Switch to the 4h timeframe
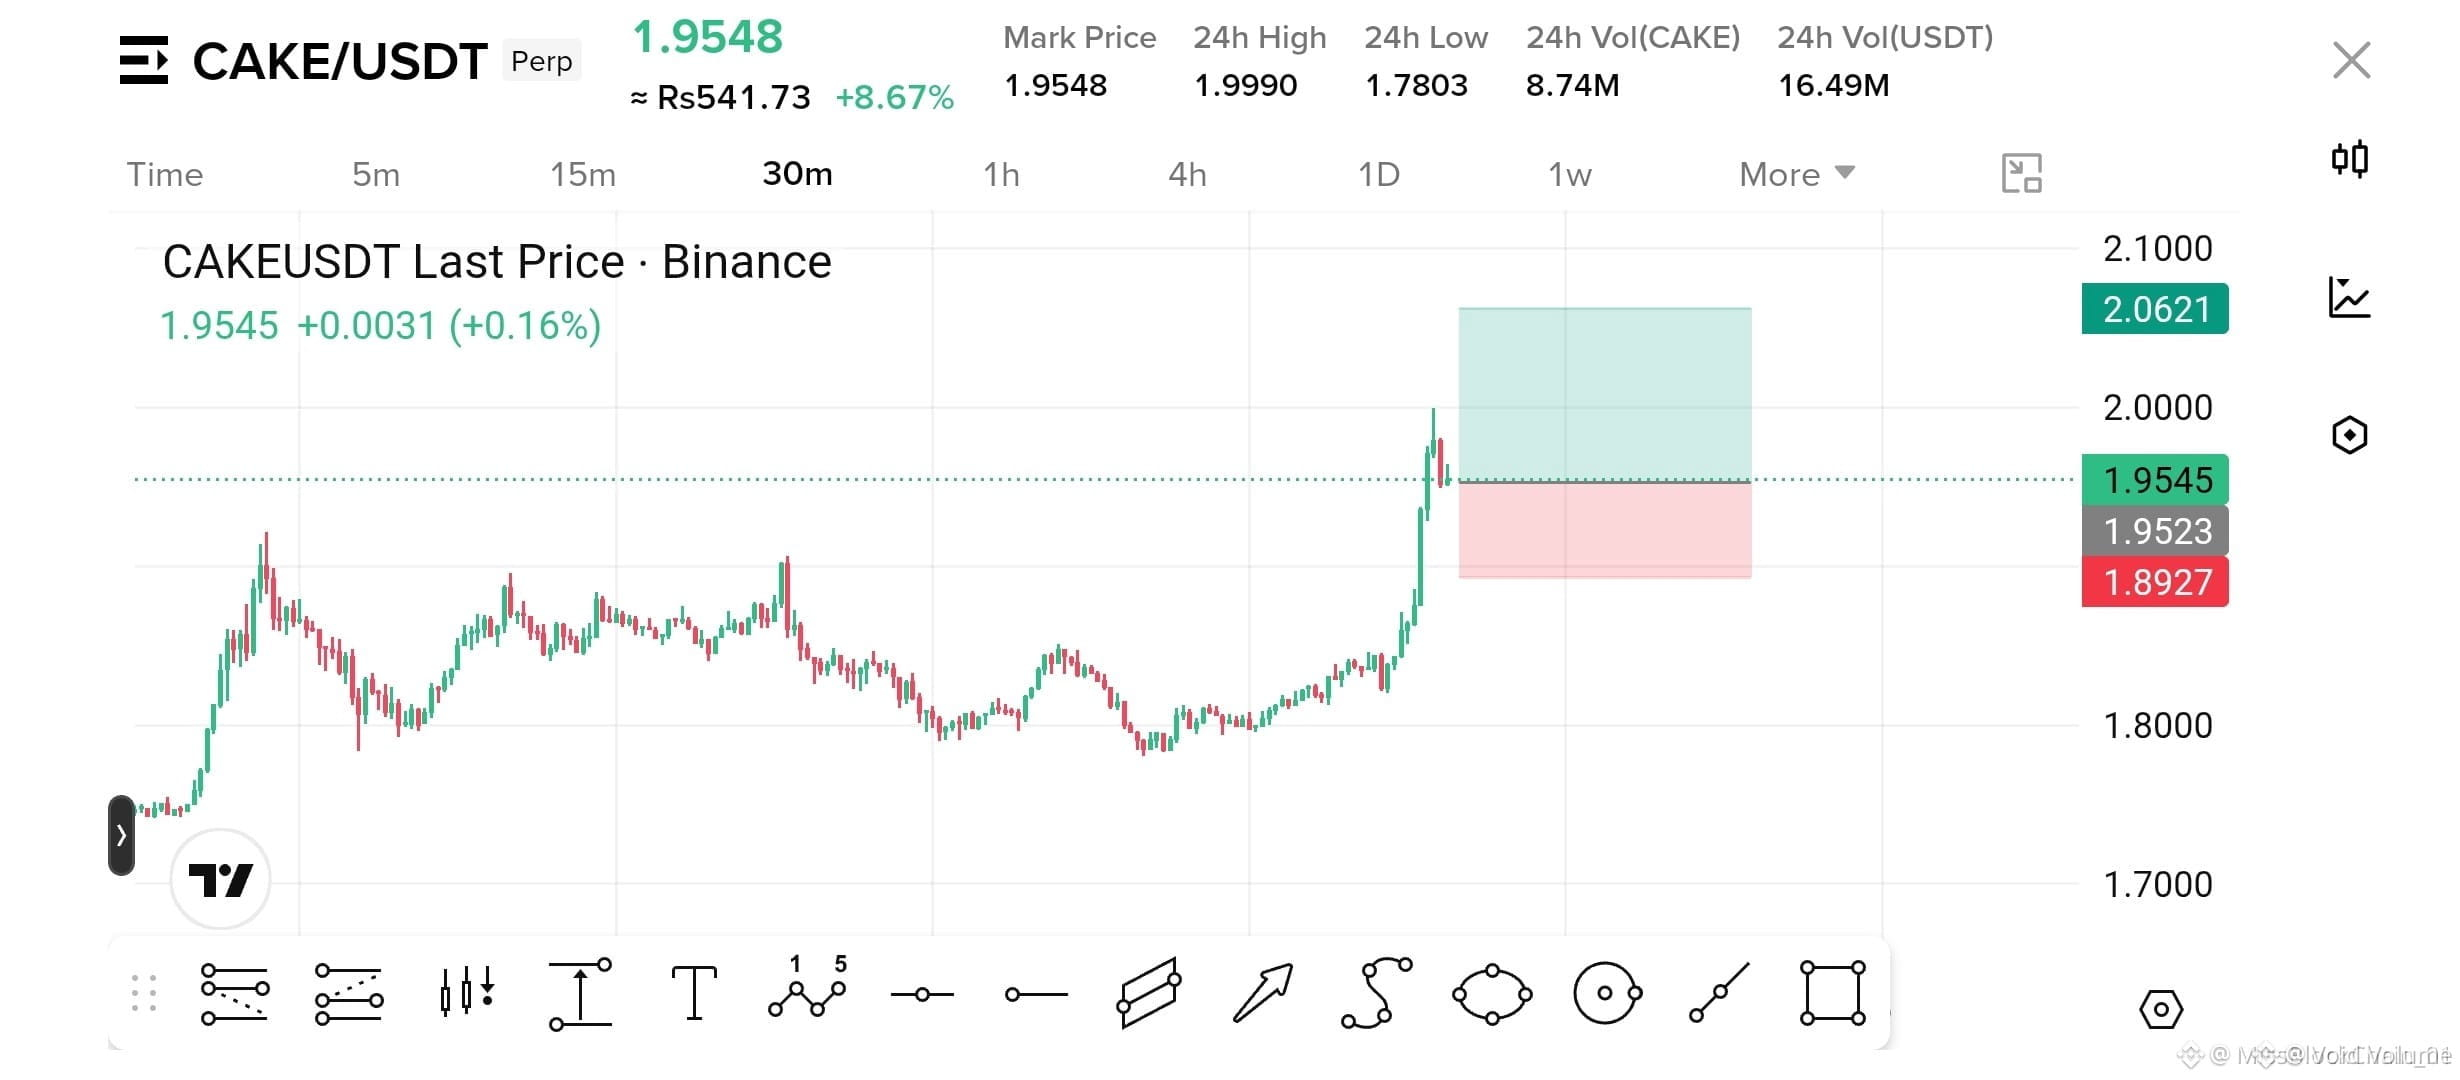Screen dimensions: 2460x1080 (1187, 174)
